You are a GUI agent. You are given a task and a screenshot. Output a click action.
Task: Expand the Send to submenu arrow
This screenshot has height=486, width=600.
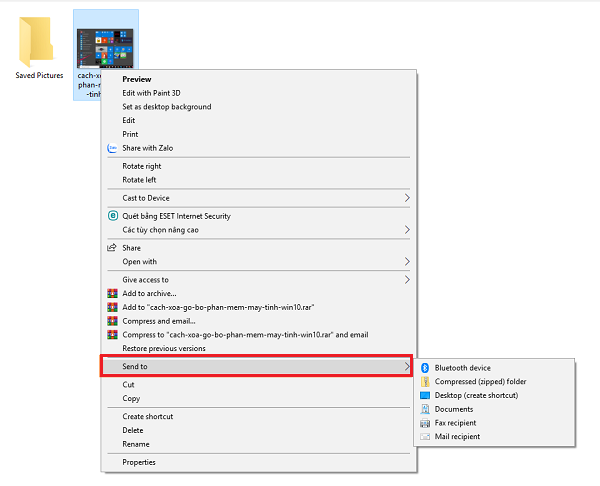pyautogui.click(x=406, y=367)
